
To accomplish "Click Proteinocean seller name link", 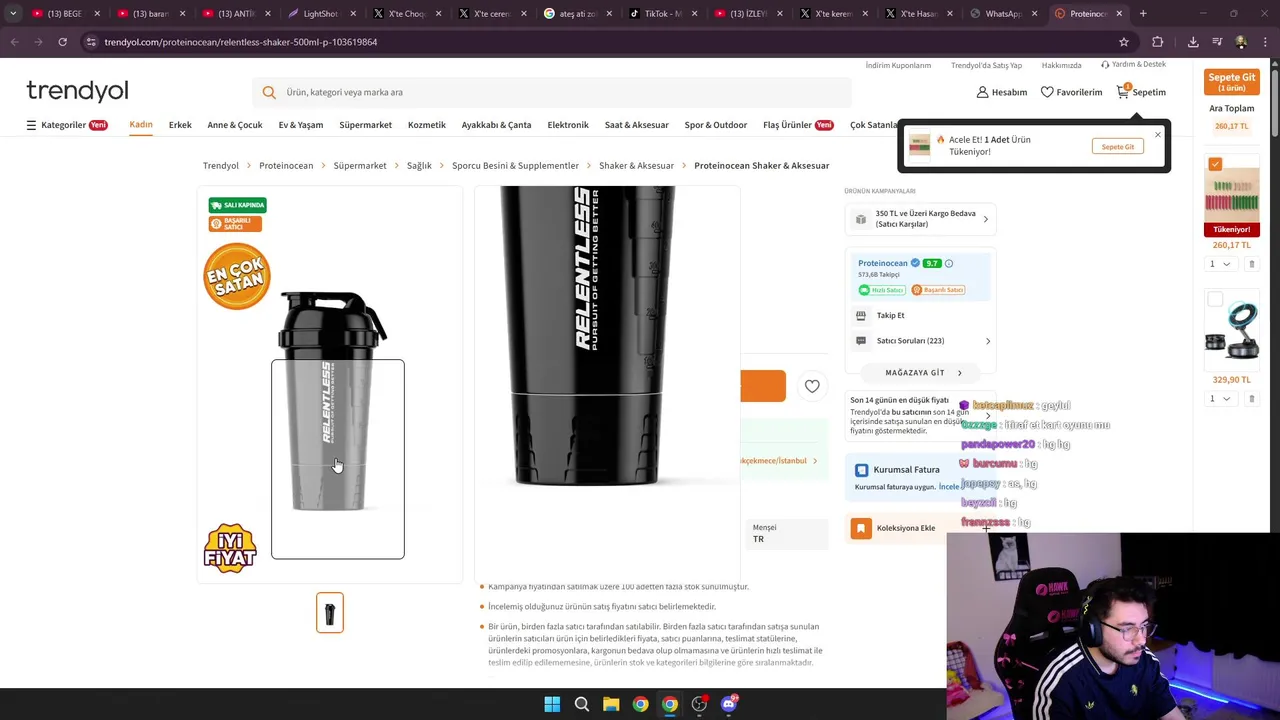I will tap(882, 263).
